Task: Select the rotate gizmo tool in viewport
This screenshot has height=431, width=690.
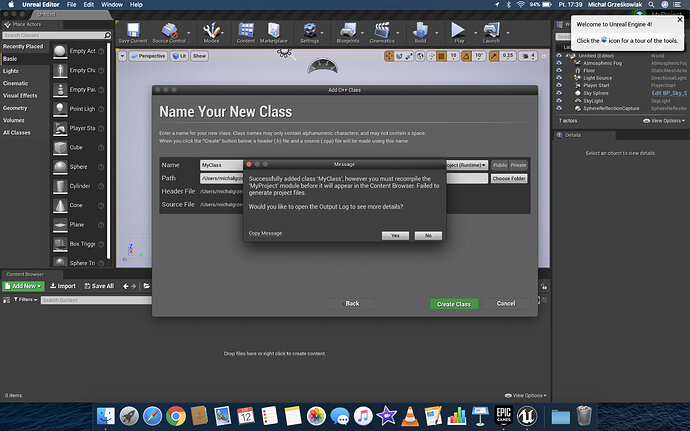Action: 399,56
